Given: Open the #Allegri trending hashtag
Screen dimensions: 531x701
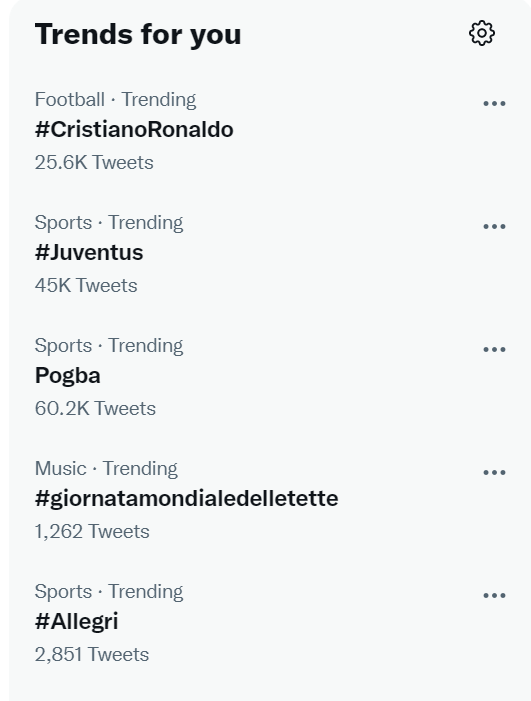Looking at the screenshot, I should click(x=76, y=622).
